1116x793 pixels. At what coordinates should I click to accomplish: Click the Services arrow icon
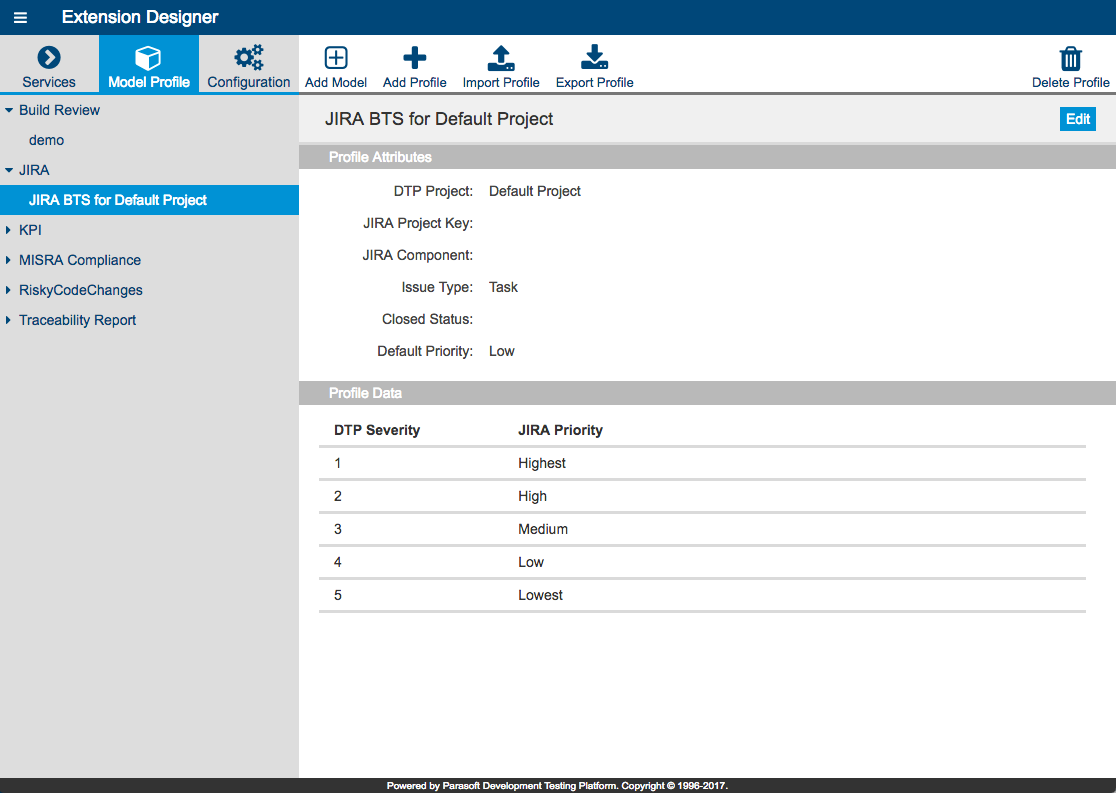[x=49, y=58]
